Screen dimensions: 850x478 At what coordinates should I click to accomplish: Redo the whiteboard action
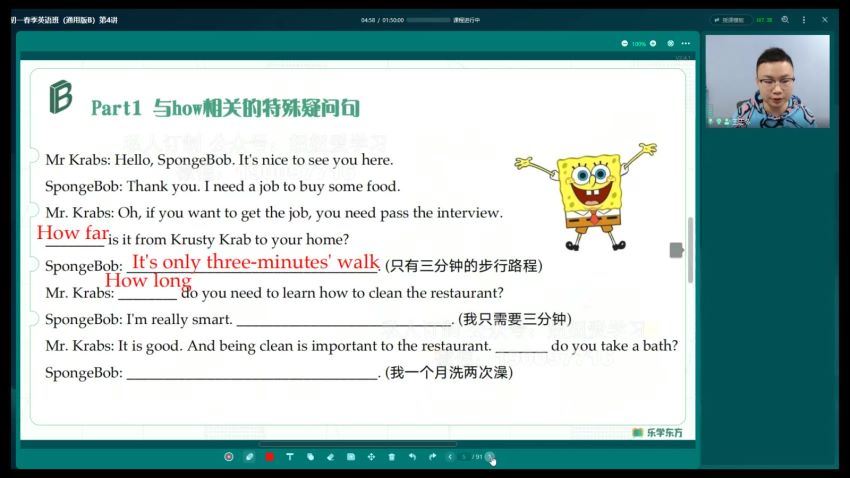[x=432, y=457]
